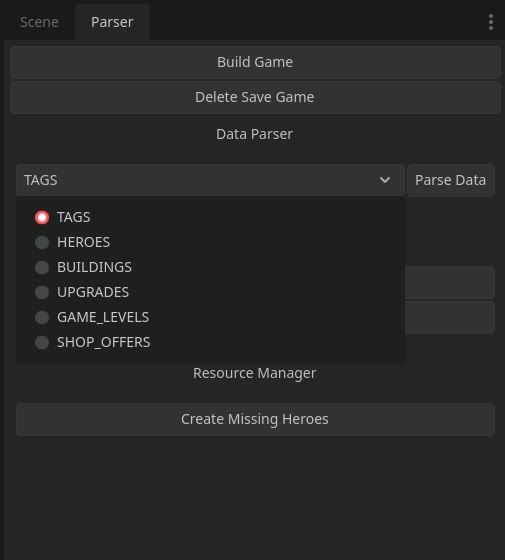
Task: Open the dock's three-dot options menu
Action: (491, 22)
